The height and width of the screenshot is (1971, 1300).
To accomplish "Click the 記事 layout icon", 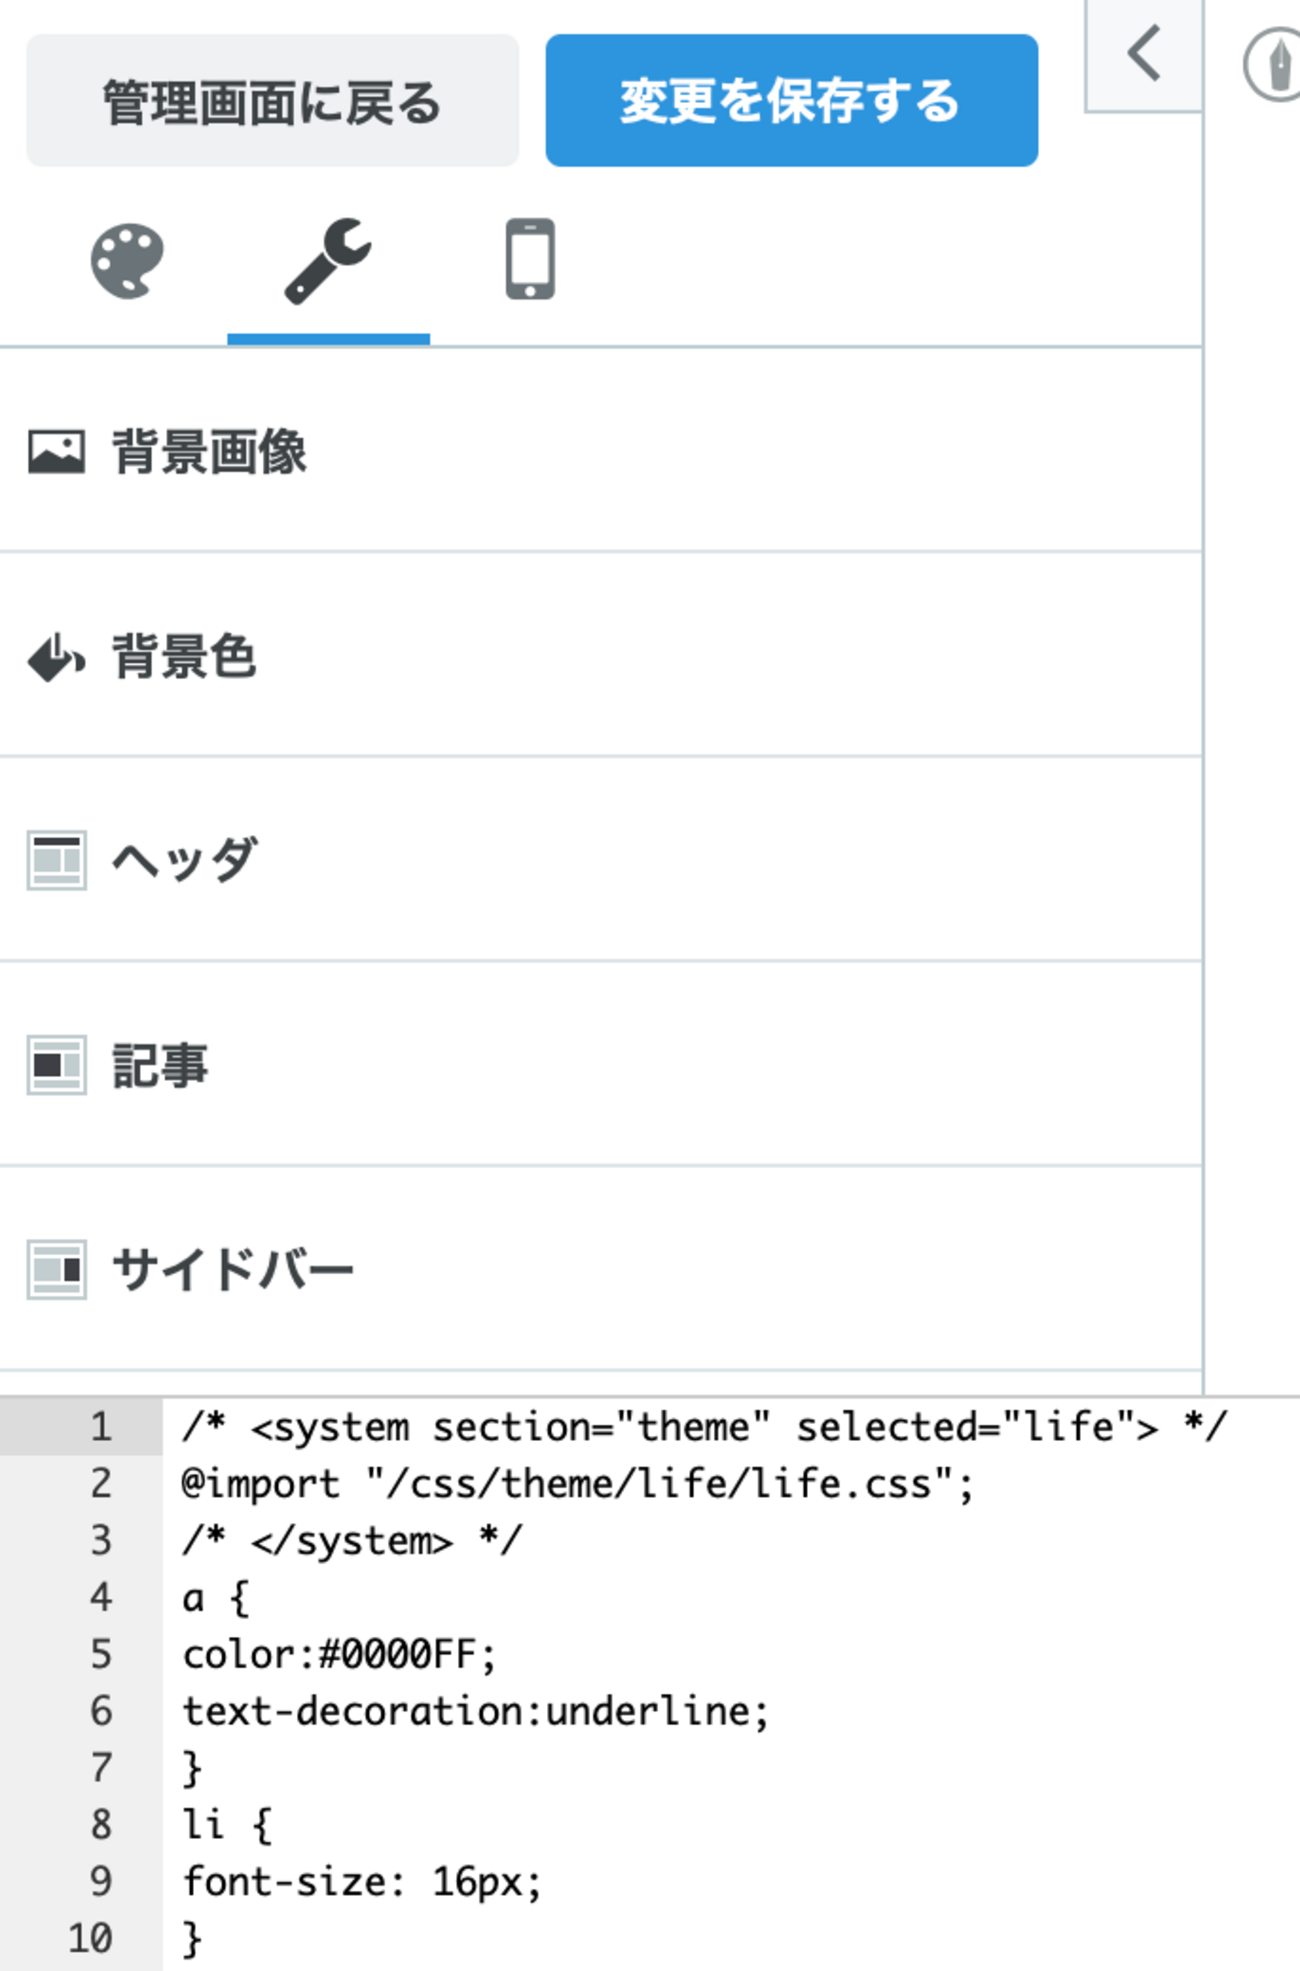I will point(56,1065).
